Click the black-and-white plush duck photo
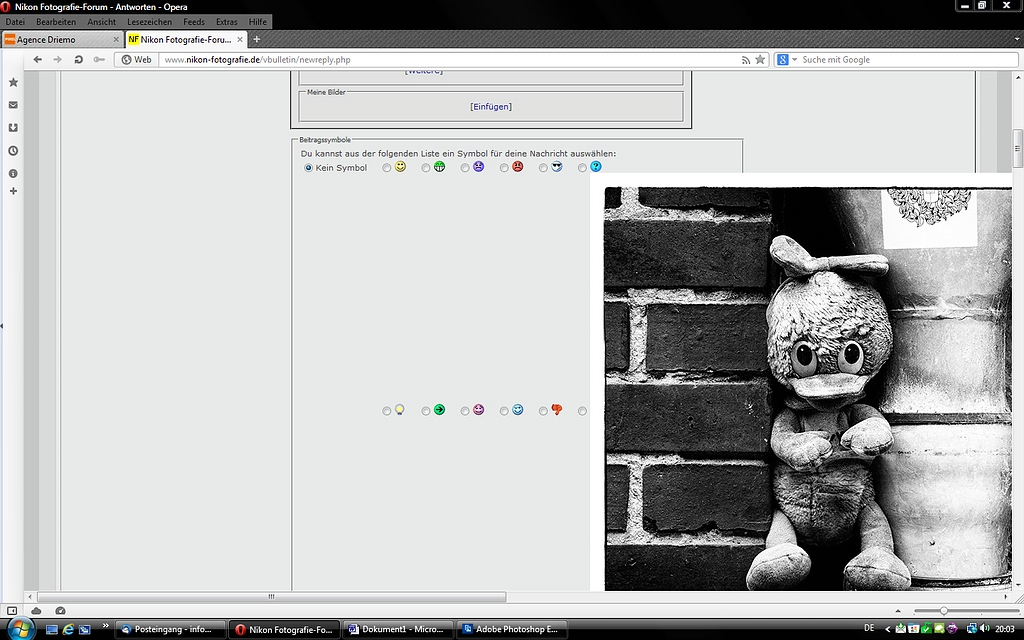This screenshot has height=640, width=1024. (x=808, y=389)
